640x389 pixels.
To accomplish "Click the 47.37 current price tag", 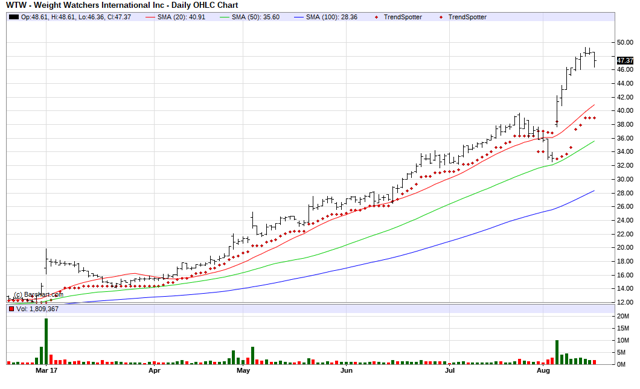I will 625,61.
